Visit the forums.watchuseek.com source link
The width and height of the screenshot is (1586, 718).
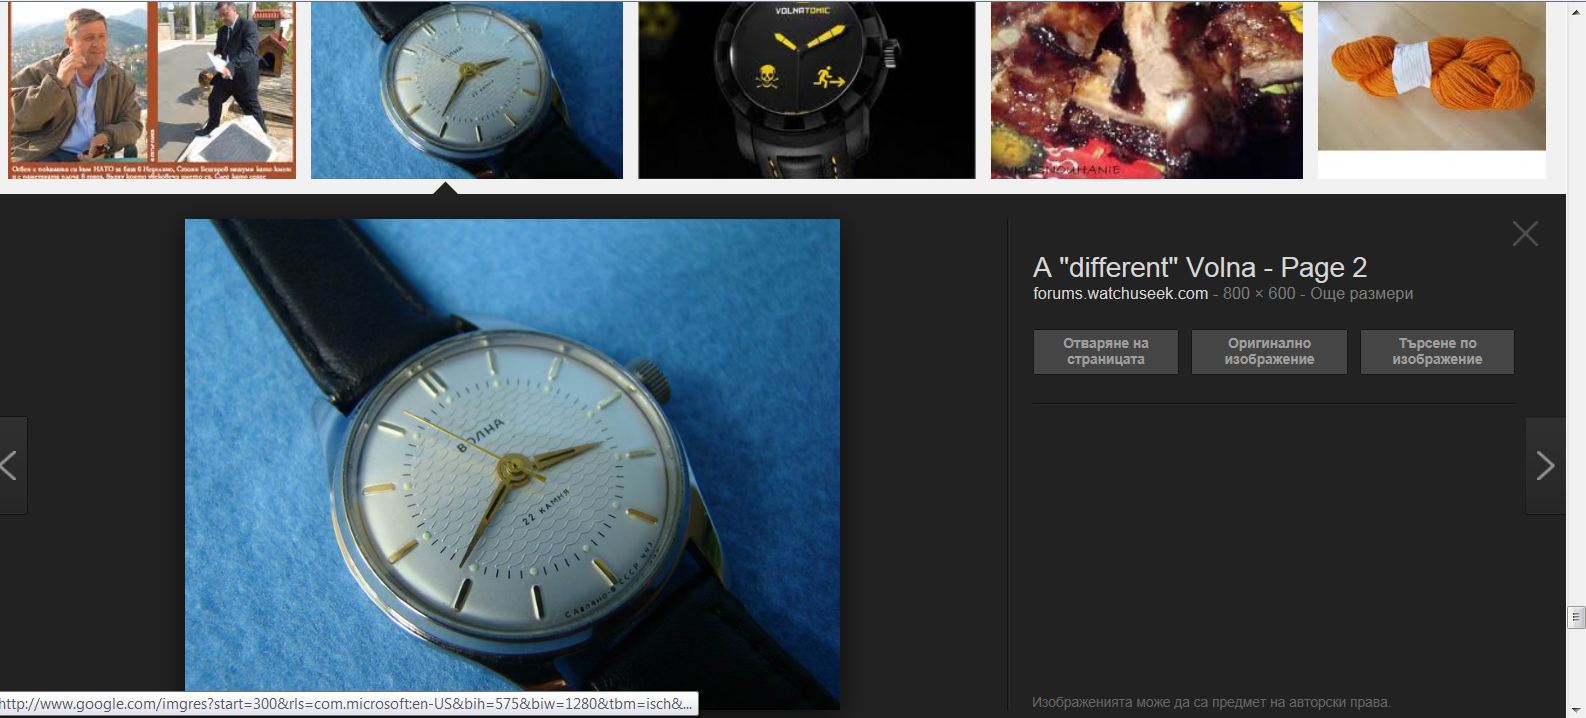point(1120,294)
